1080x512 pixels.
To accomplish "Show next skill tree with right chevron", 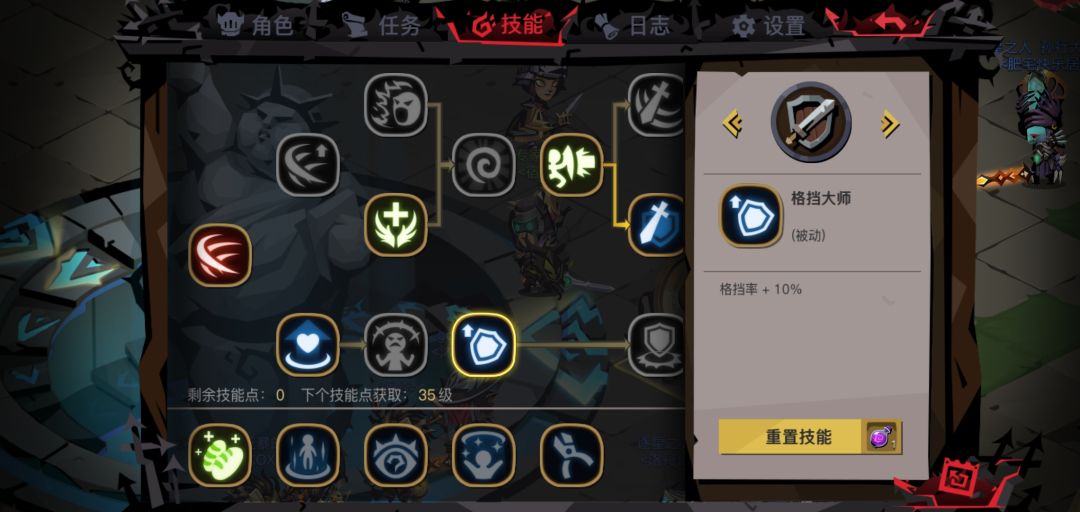I will tap(890, 124).
